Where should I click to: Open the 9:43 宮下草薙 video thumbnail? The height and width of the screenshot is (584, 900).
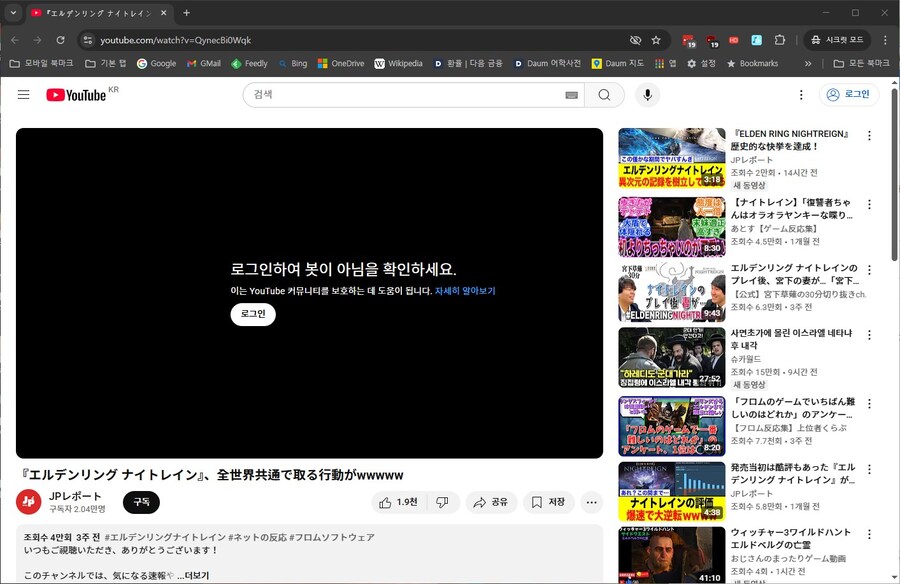point(672,292)
